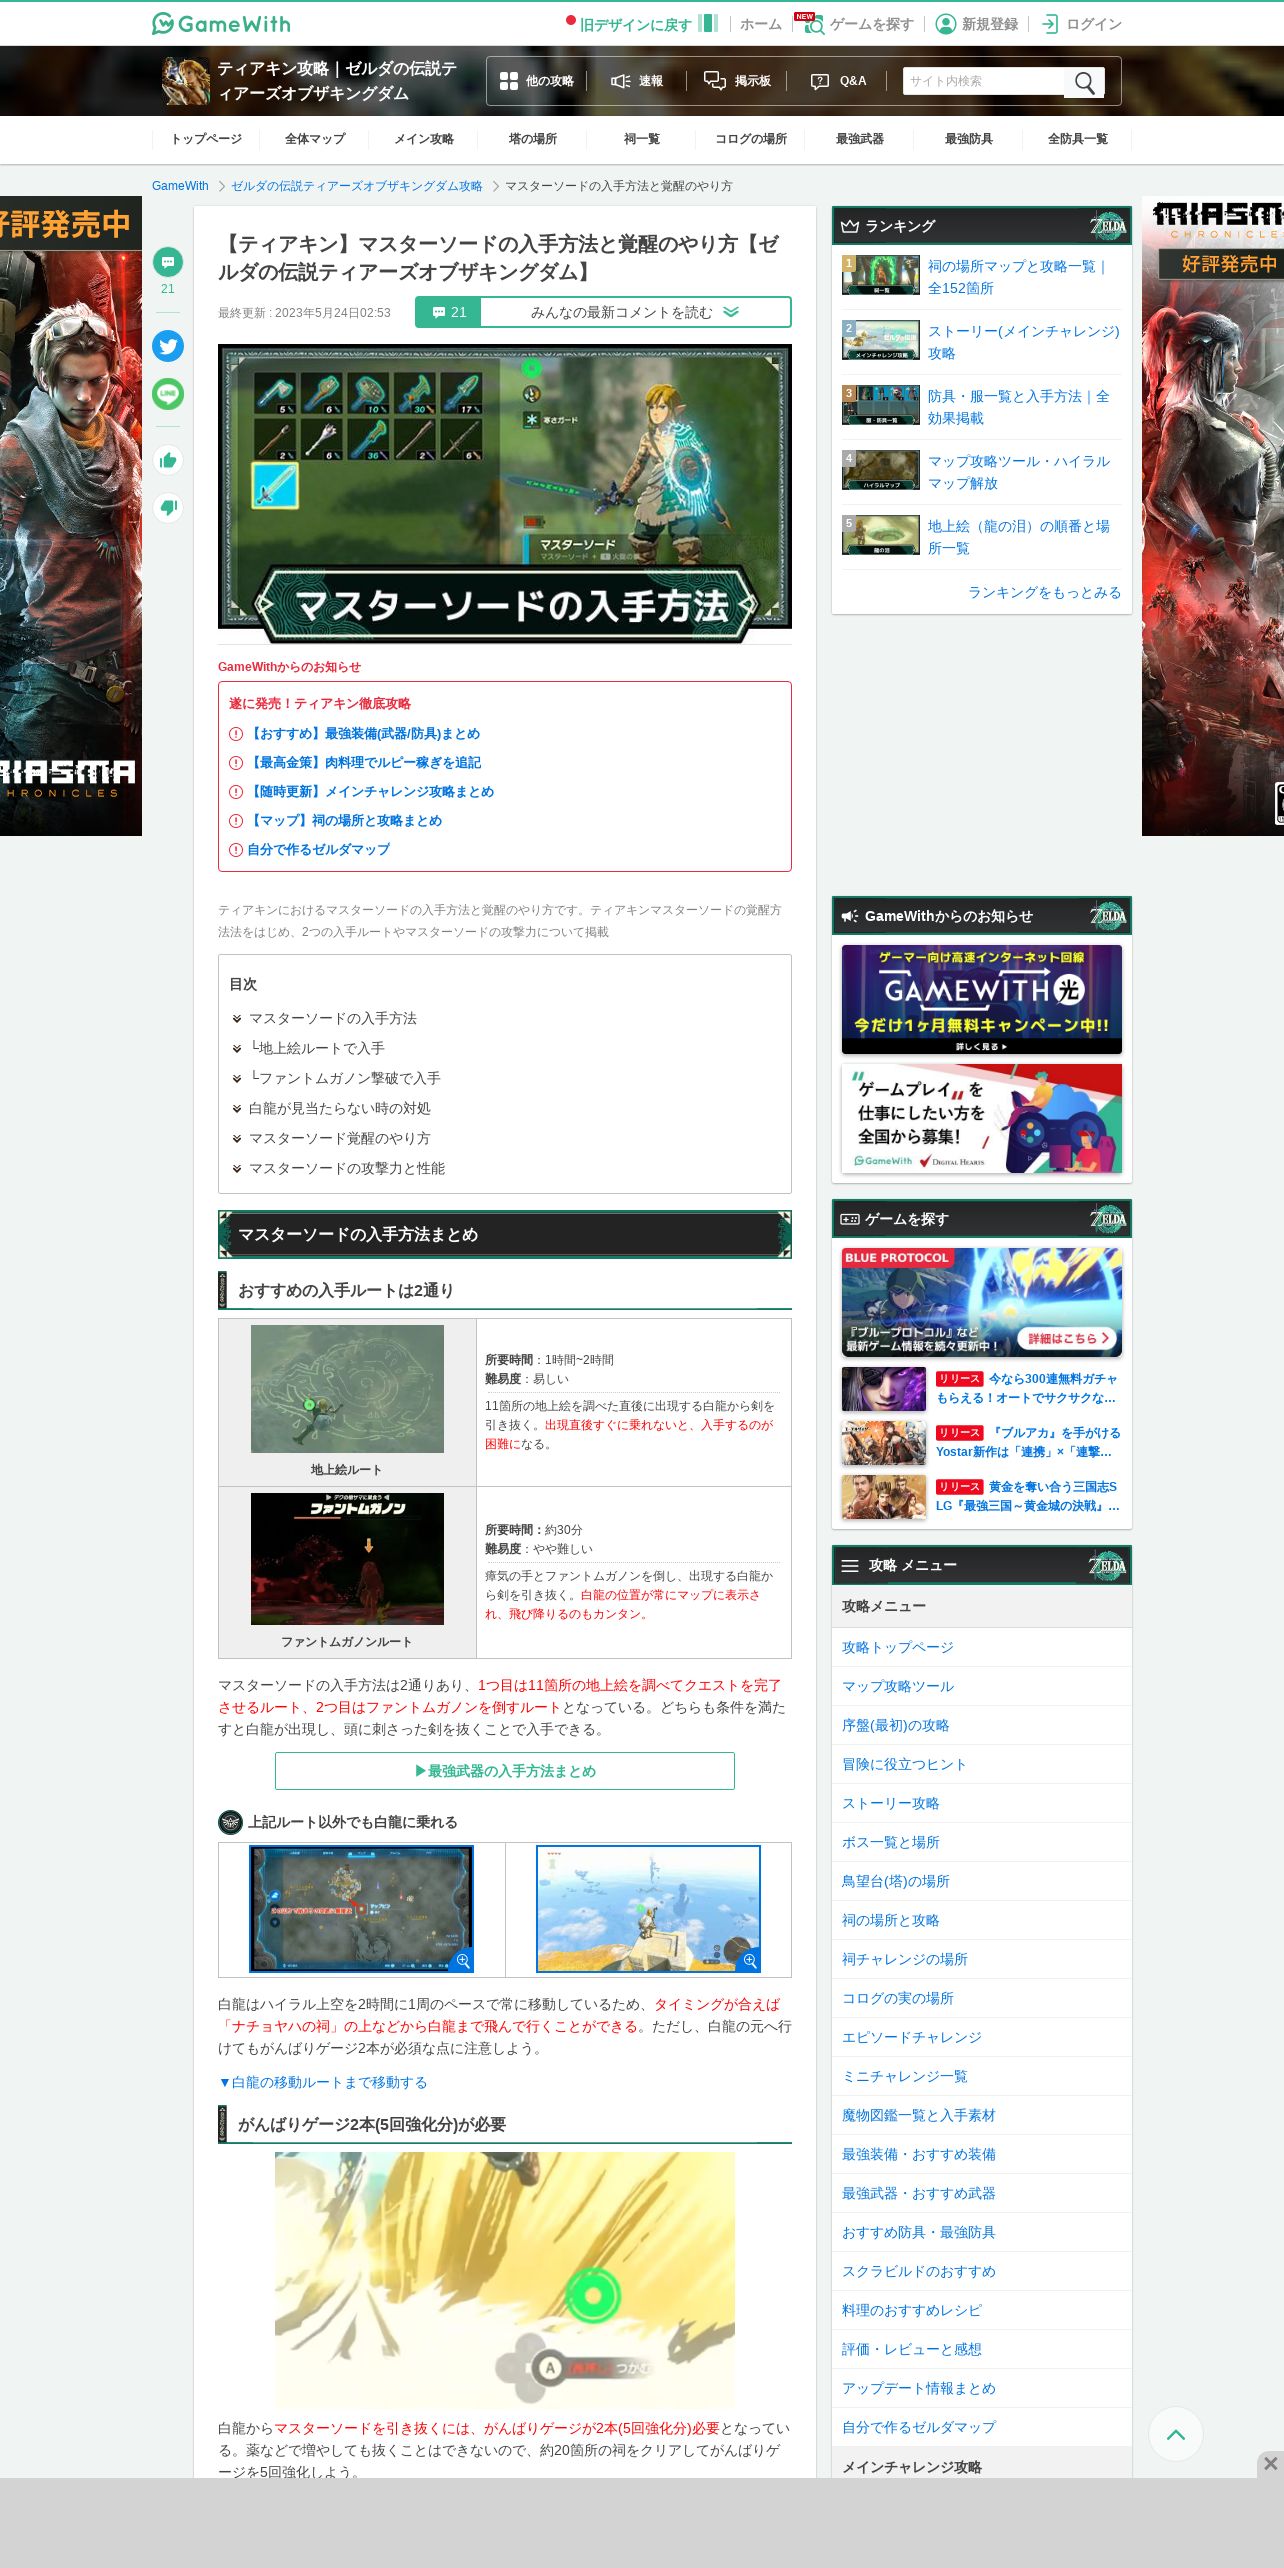Click the thumbs down icon

click(168, 508)
